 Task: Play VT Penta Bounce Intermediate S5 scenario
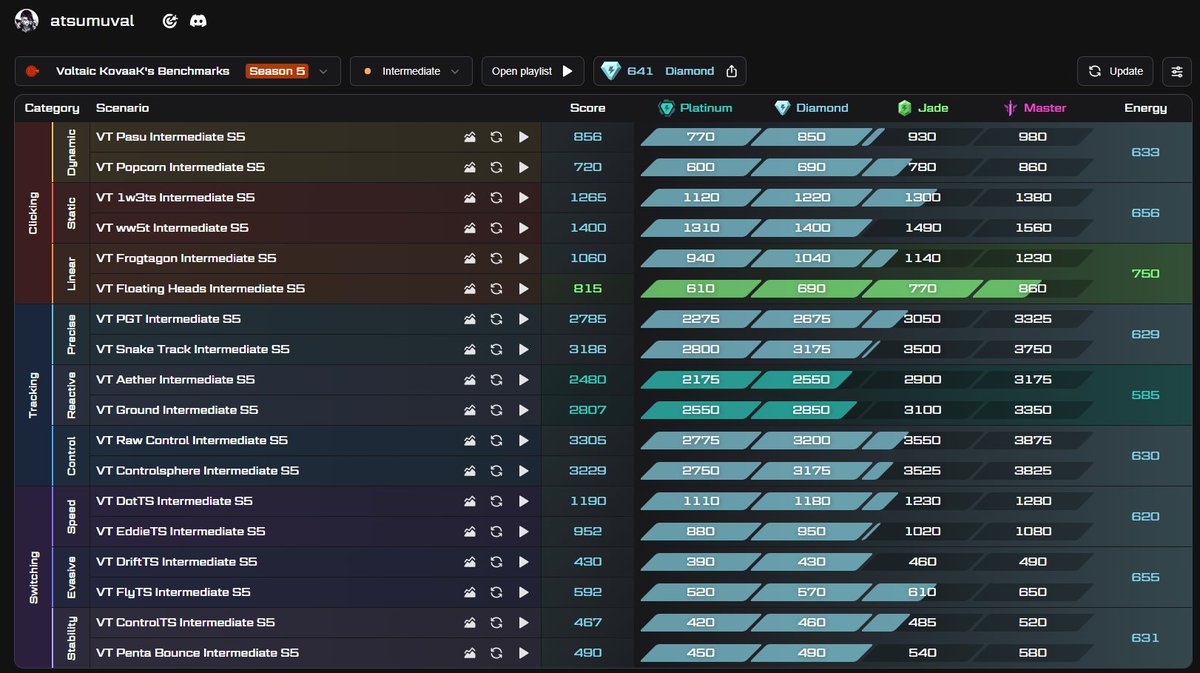tap(523, 653)
